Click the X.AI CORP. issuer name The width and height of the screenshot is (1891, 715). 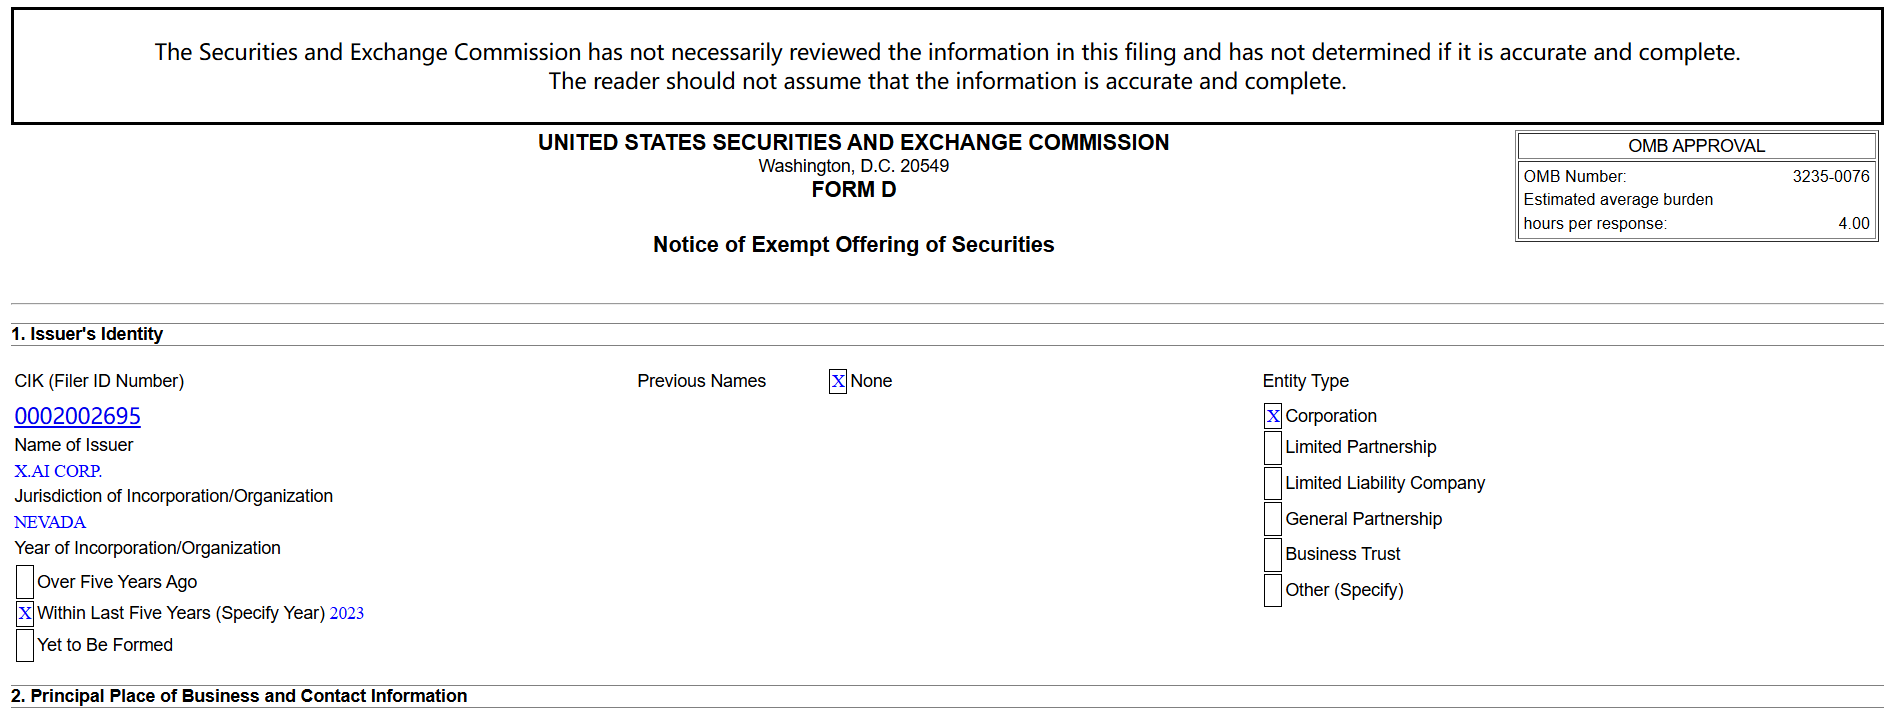58,471
